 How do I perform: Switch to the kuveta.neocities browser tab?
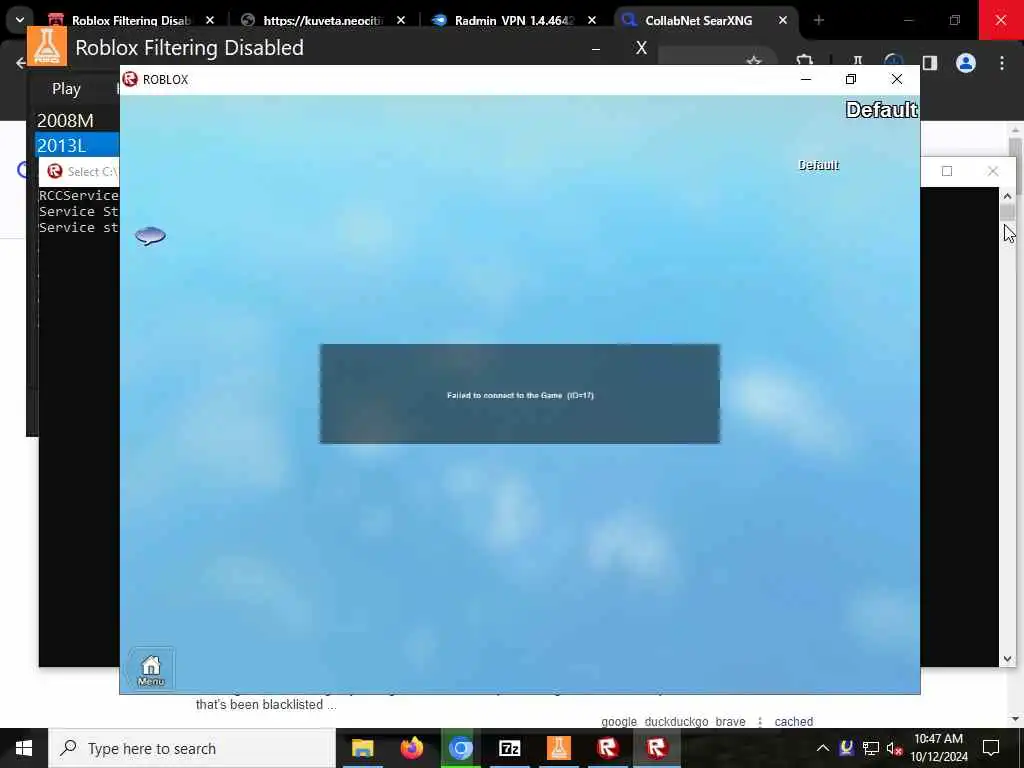321,20
